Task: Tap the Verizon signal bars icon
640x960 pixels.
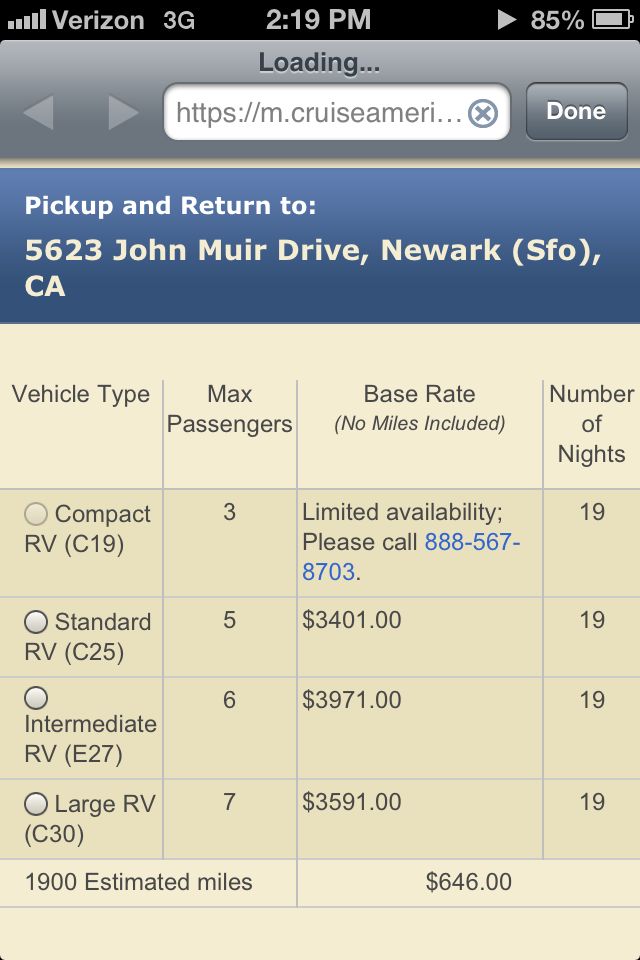Action: coord(26,20)
